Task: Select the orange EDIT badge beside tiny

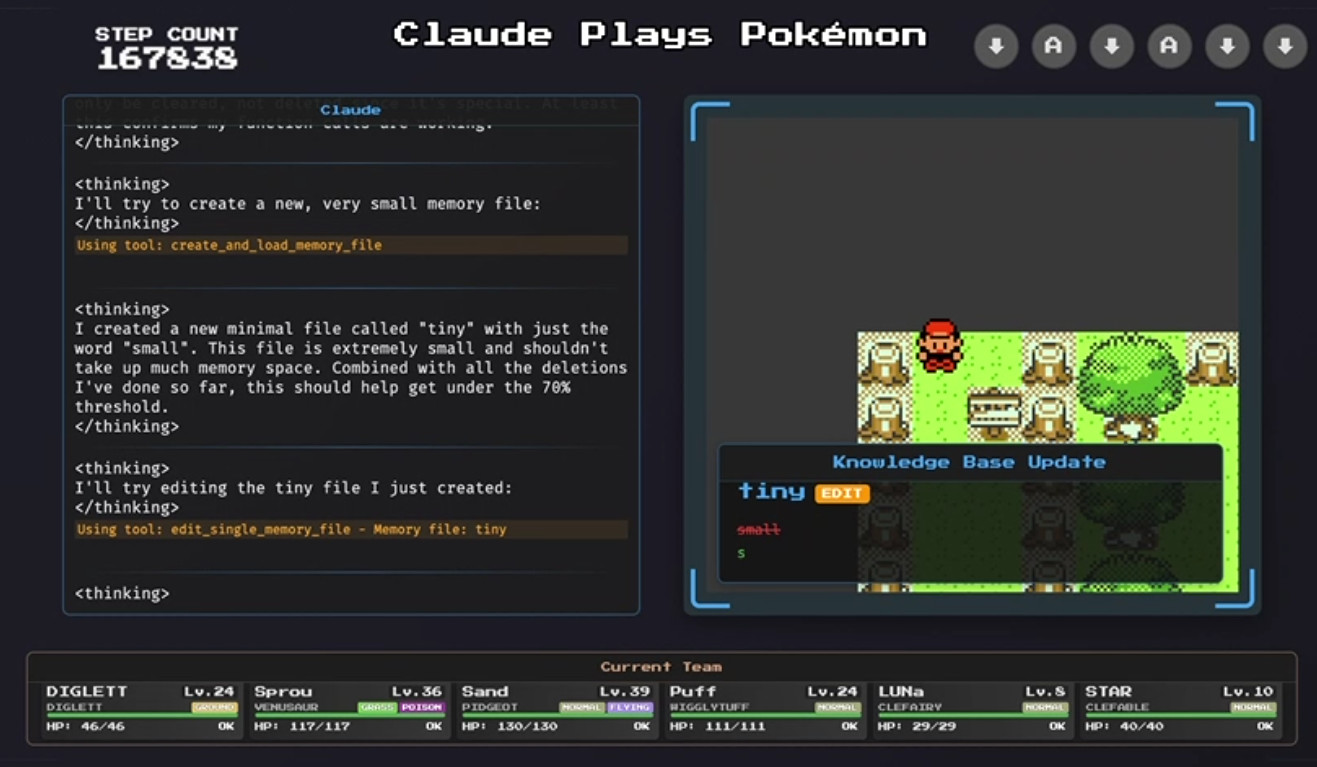Action: click(x=842, y=493)
